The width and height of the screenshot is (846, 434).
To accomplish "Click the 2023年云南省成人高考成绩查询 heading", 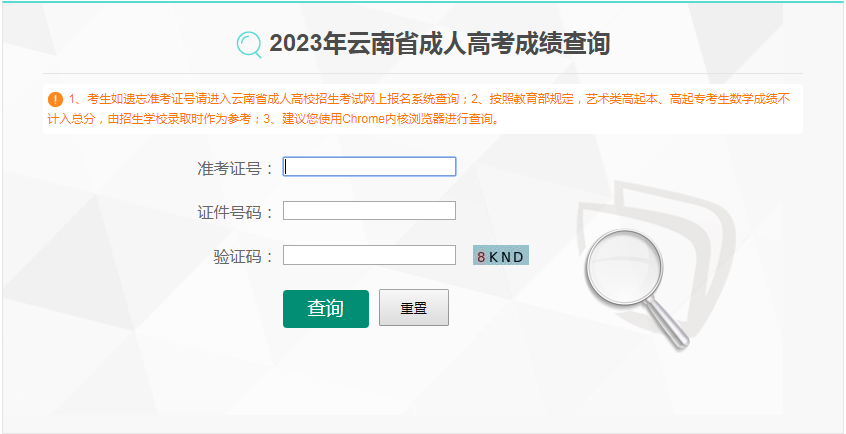I will click(x=440, y=44).
